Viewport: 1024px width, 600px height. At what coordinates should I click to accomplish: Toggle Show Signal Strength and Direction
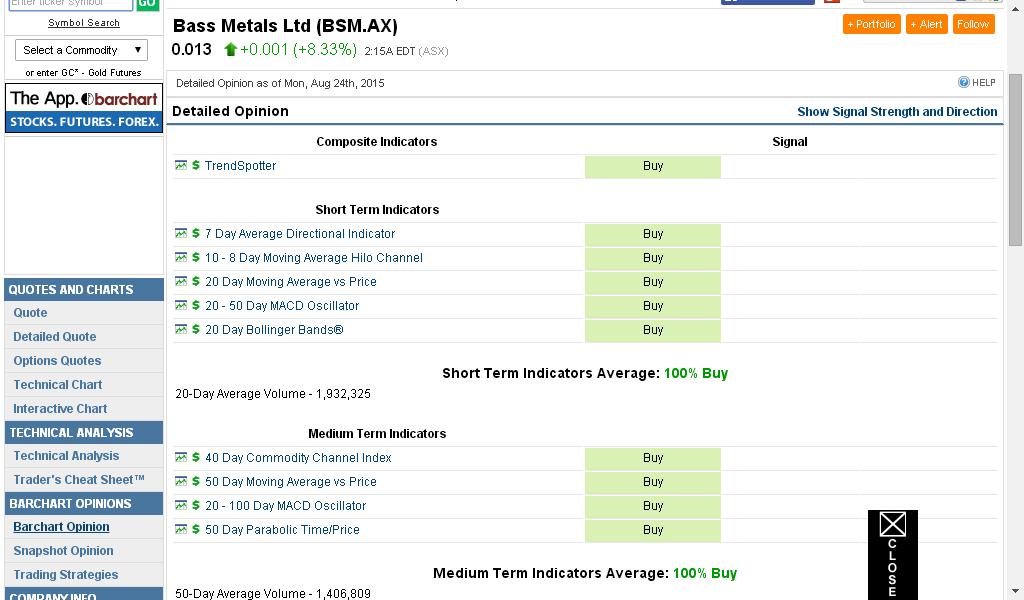pyautogui.click(x=897, y=112)
